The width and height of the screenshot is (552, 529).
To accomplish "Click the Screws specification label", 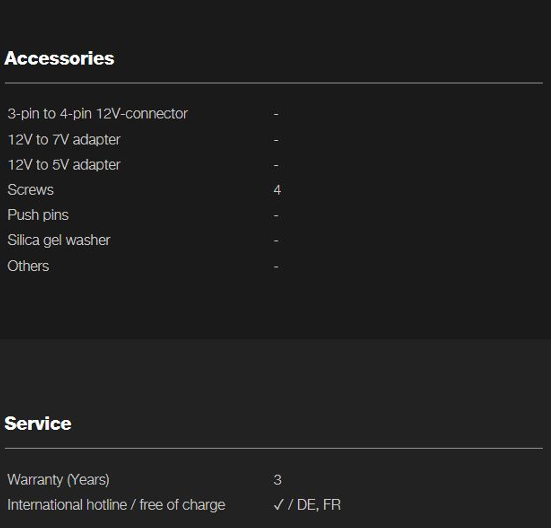I will [31, 190].
